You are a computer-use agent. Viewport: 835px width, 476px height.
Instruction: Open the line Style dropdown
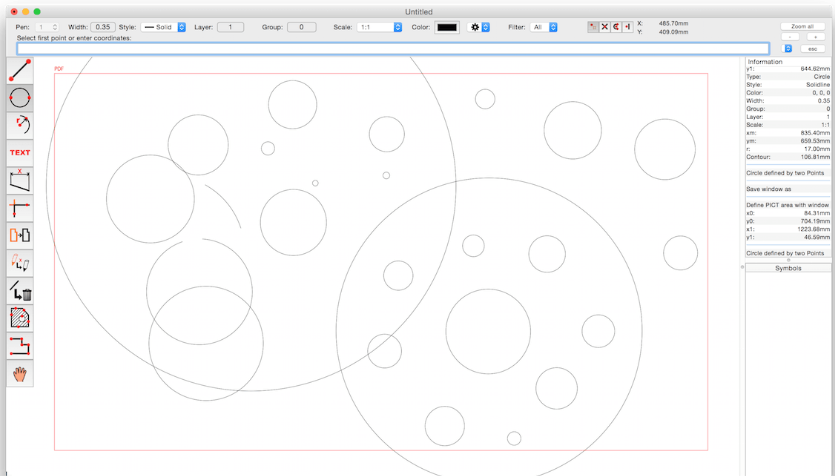[164, 27]
